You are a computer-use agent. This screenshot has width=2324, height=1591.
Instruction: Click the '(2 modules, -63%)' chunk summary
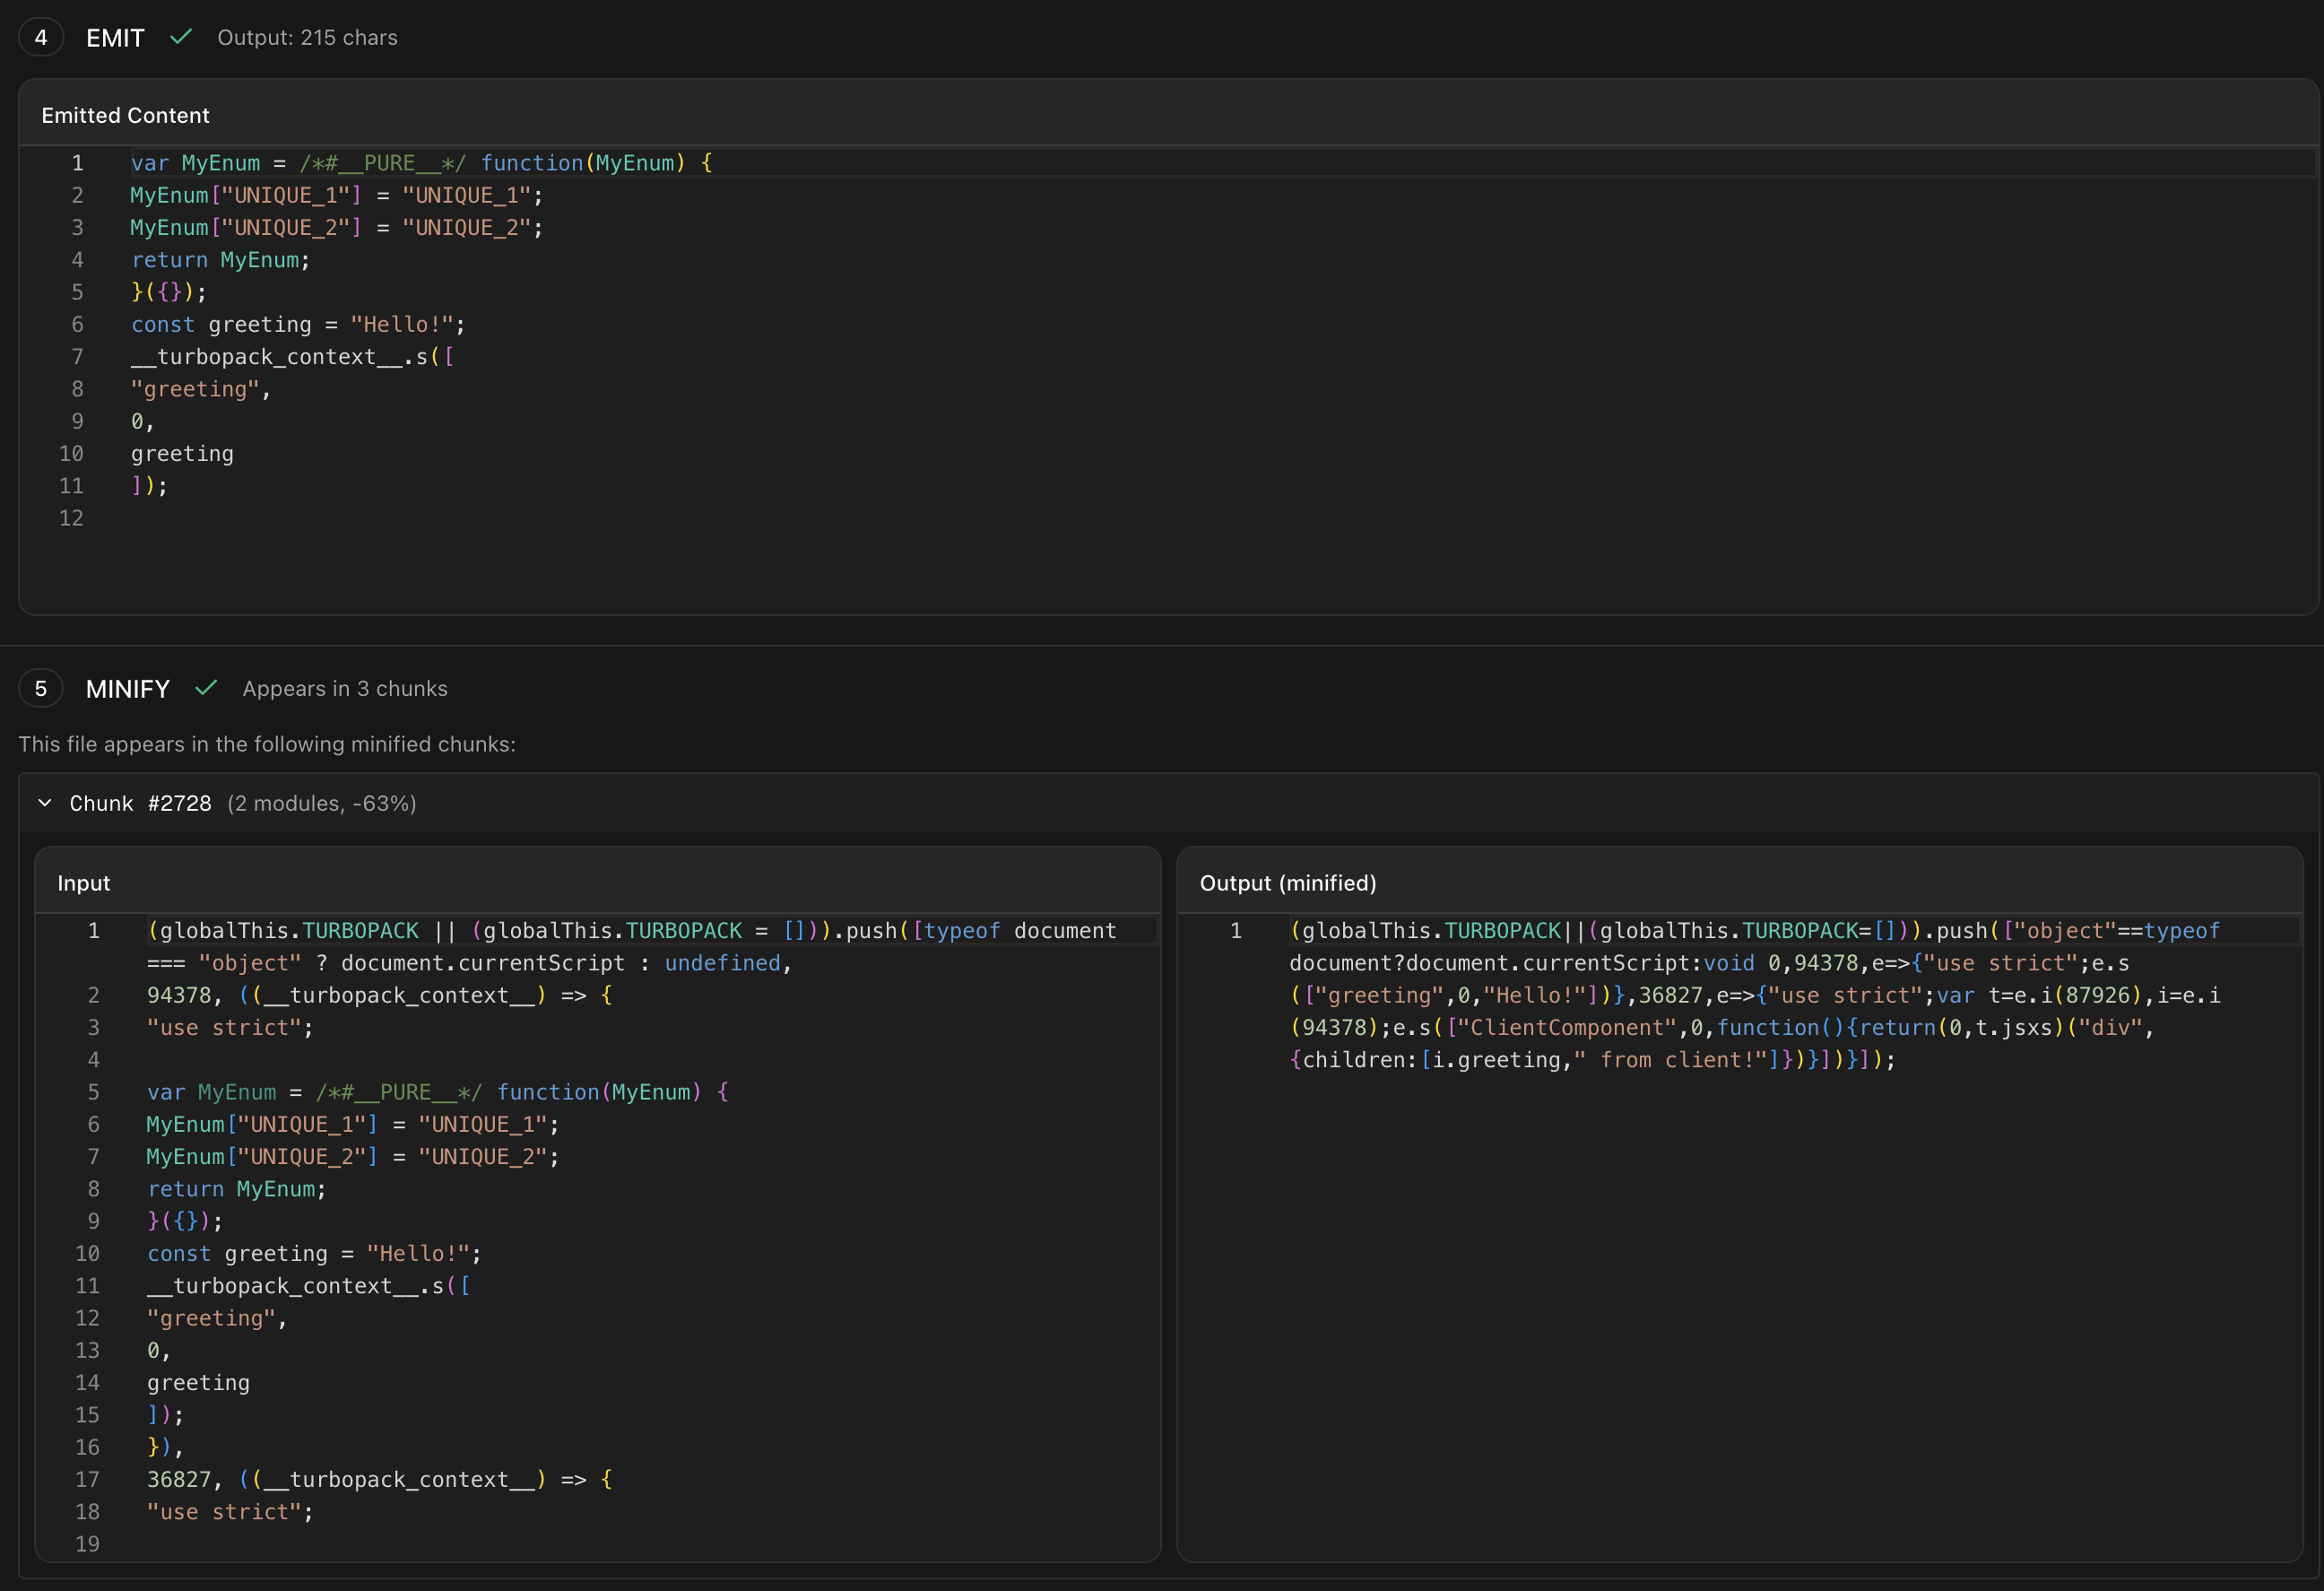pos(321,803)
